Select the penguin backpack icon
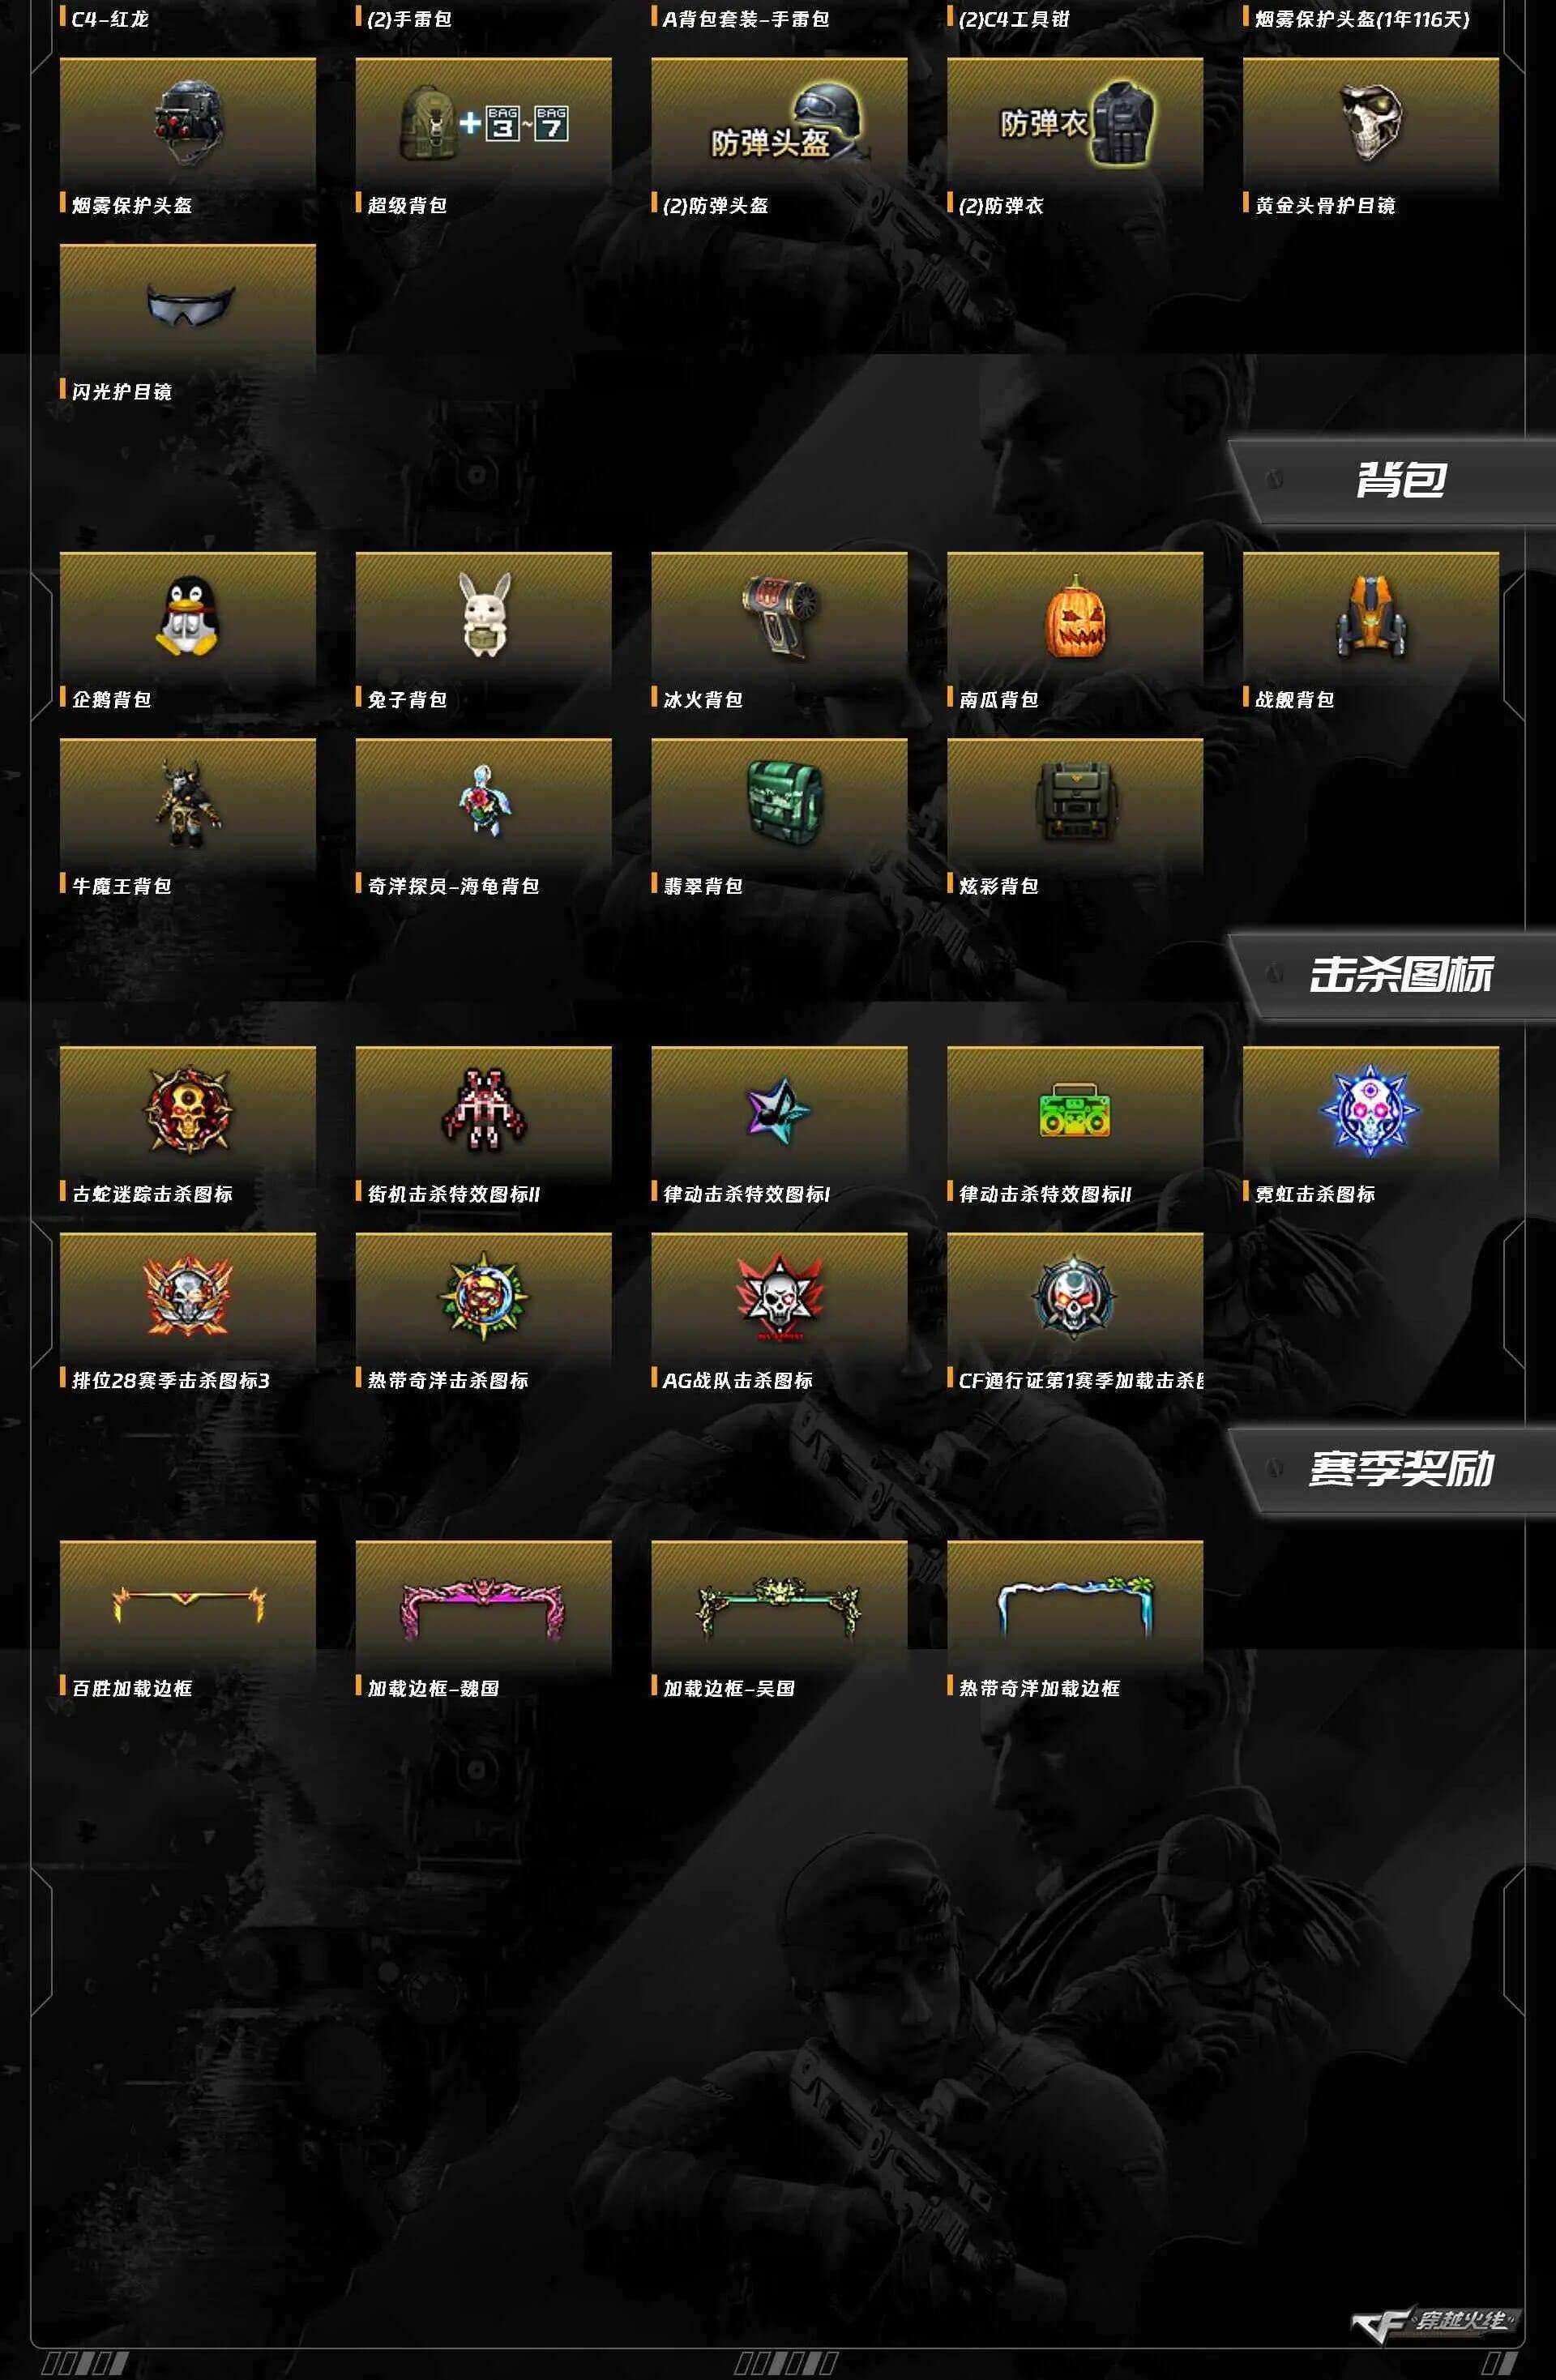The width and height of the screenshot is (1556, 2380). click(x=187, y=616)
